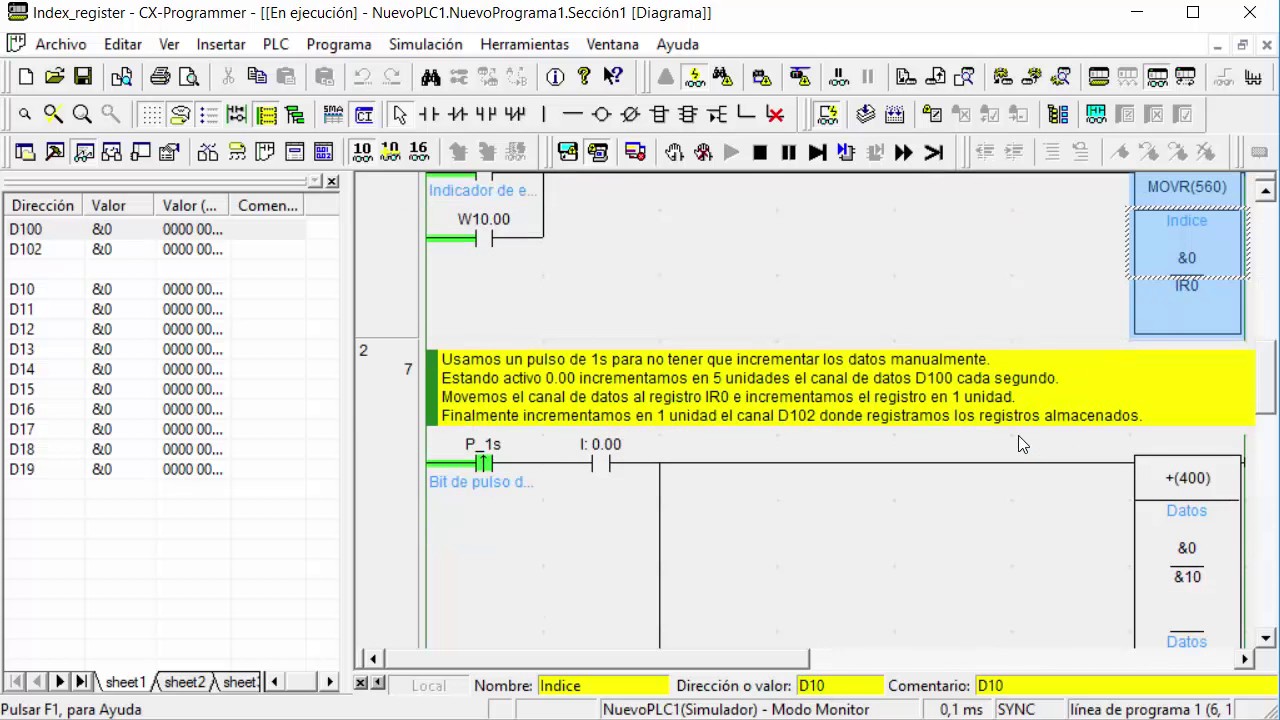Click the Copy toolbar icon
The image size is (1280, 720).
tap(257, 77)
